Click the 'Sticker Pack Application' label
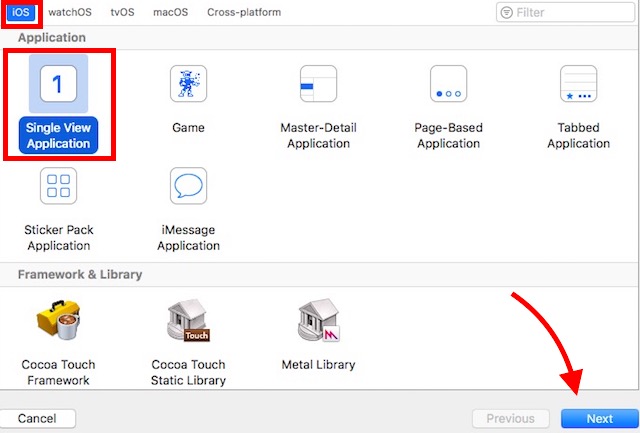This screenshot has width=640, height=433. tap(58, 238)
